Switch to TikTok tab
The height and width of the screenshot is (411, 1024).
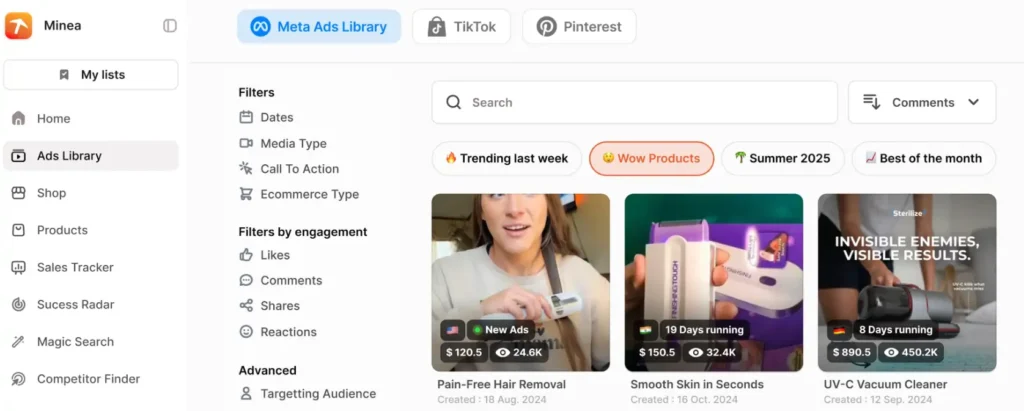461,27
